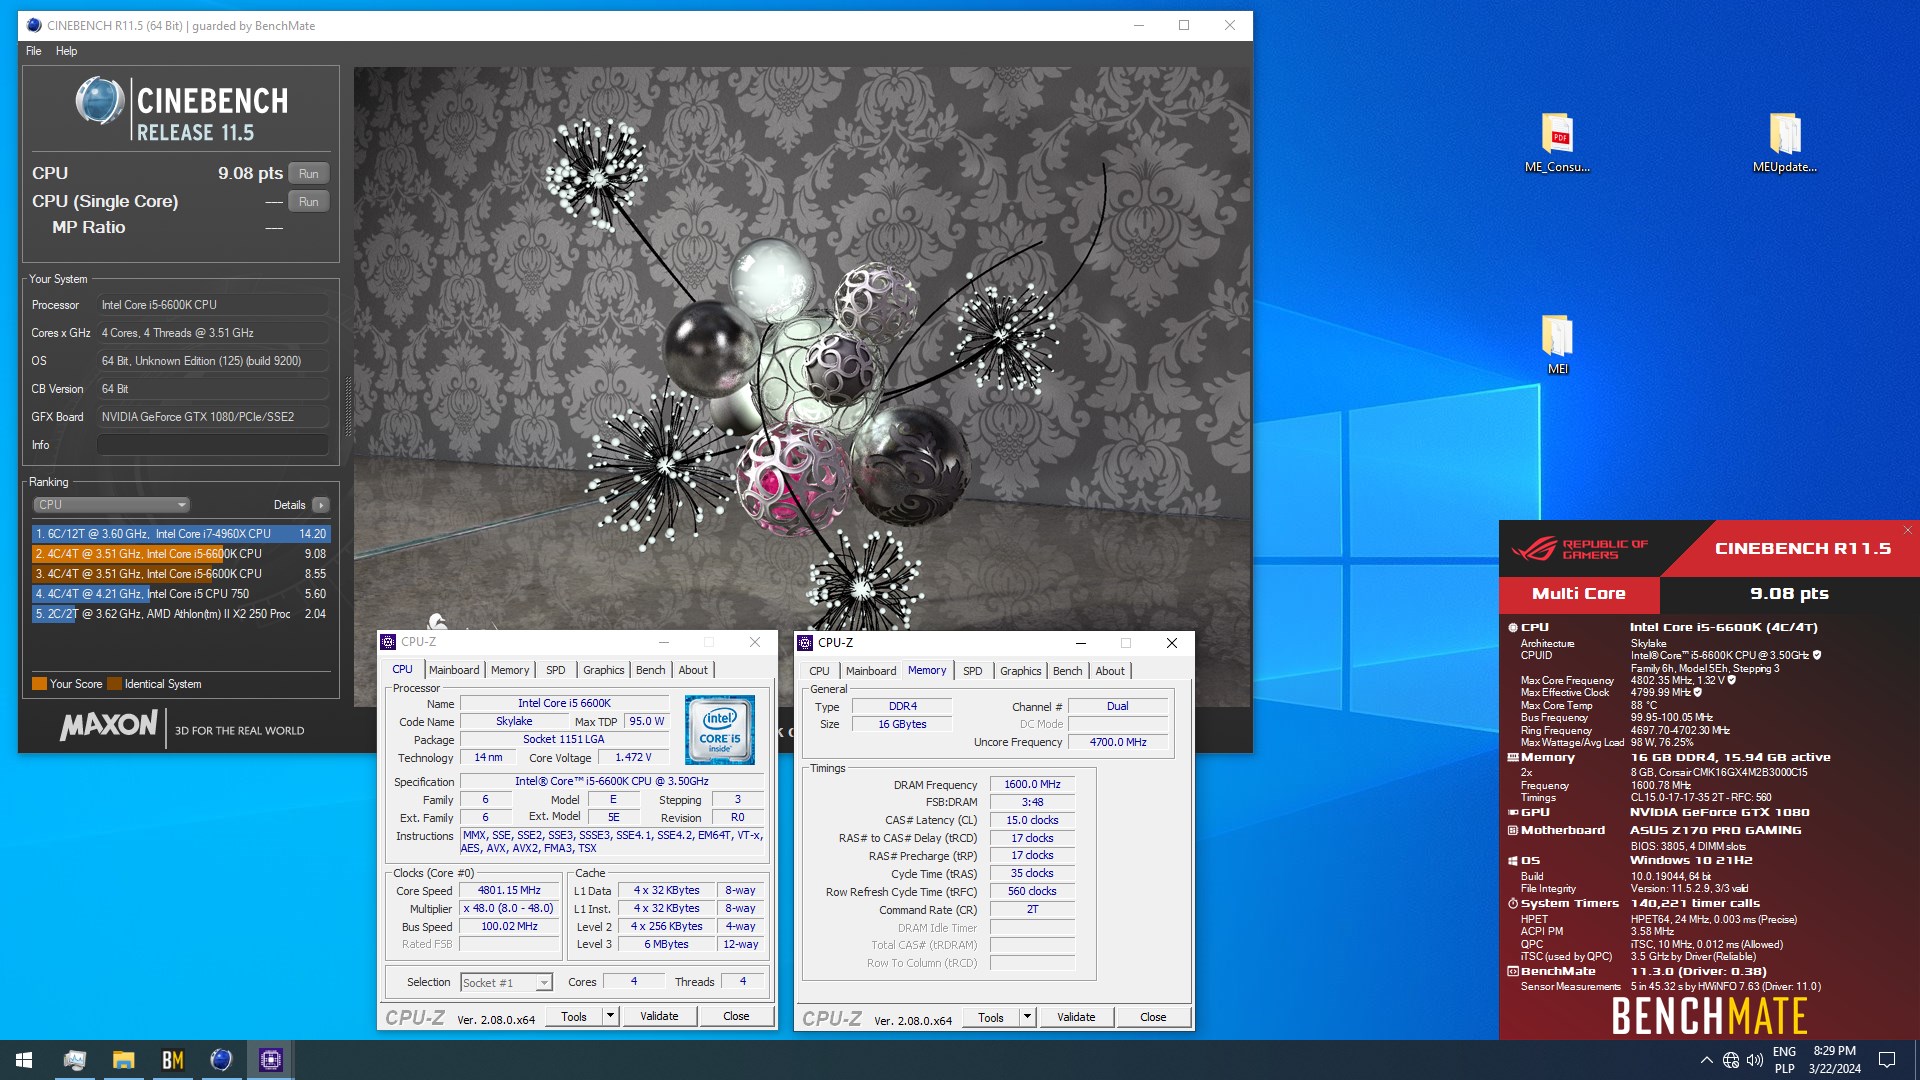Click right CPU-Z window title icon
The width and height of the screenshot is (1920, 1080).
(805, 643)
